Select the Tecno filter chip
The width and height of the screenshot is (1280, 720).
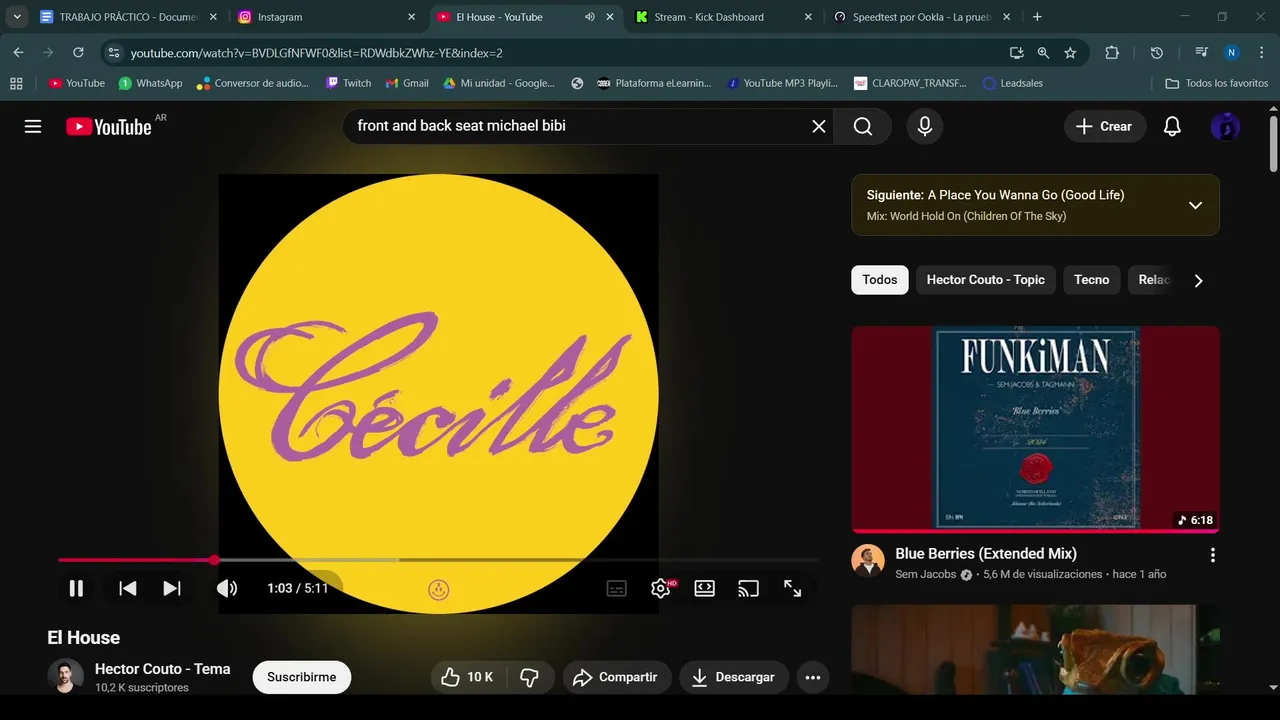click(1091, 280)
